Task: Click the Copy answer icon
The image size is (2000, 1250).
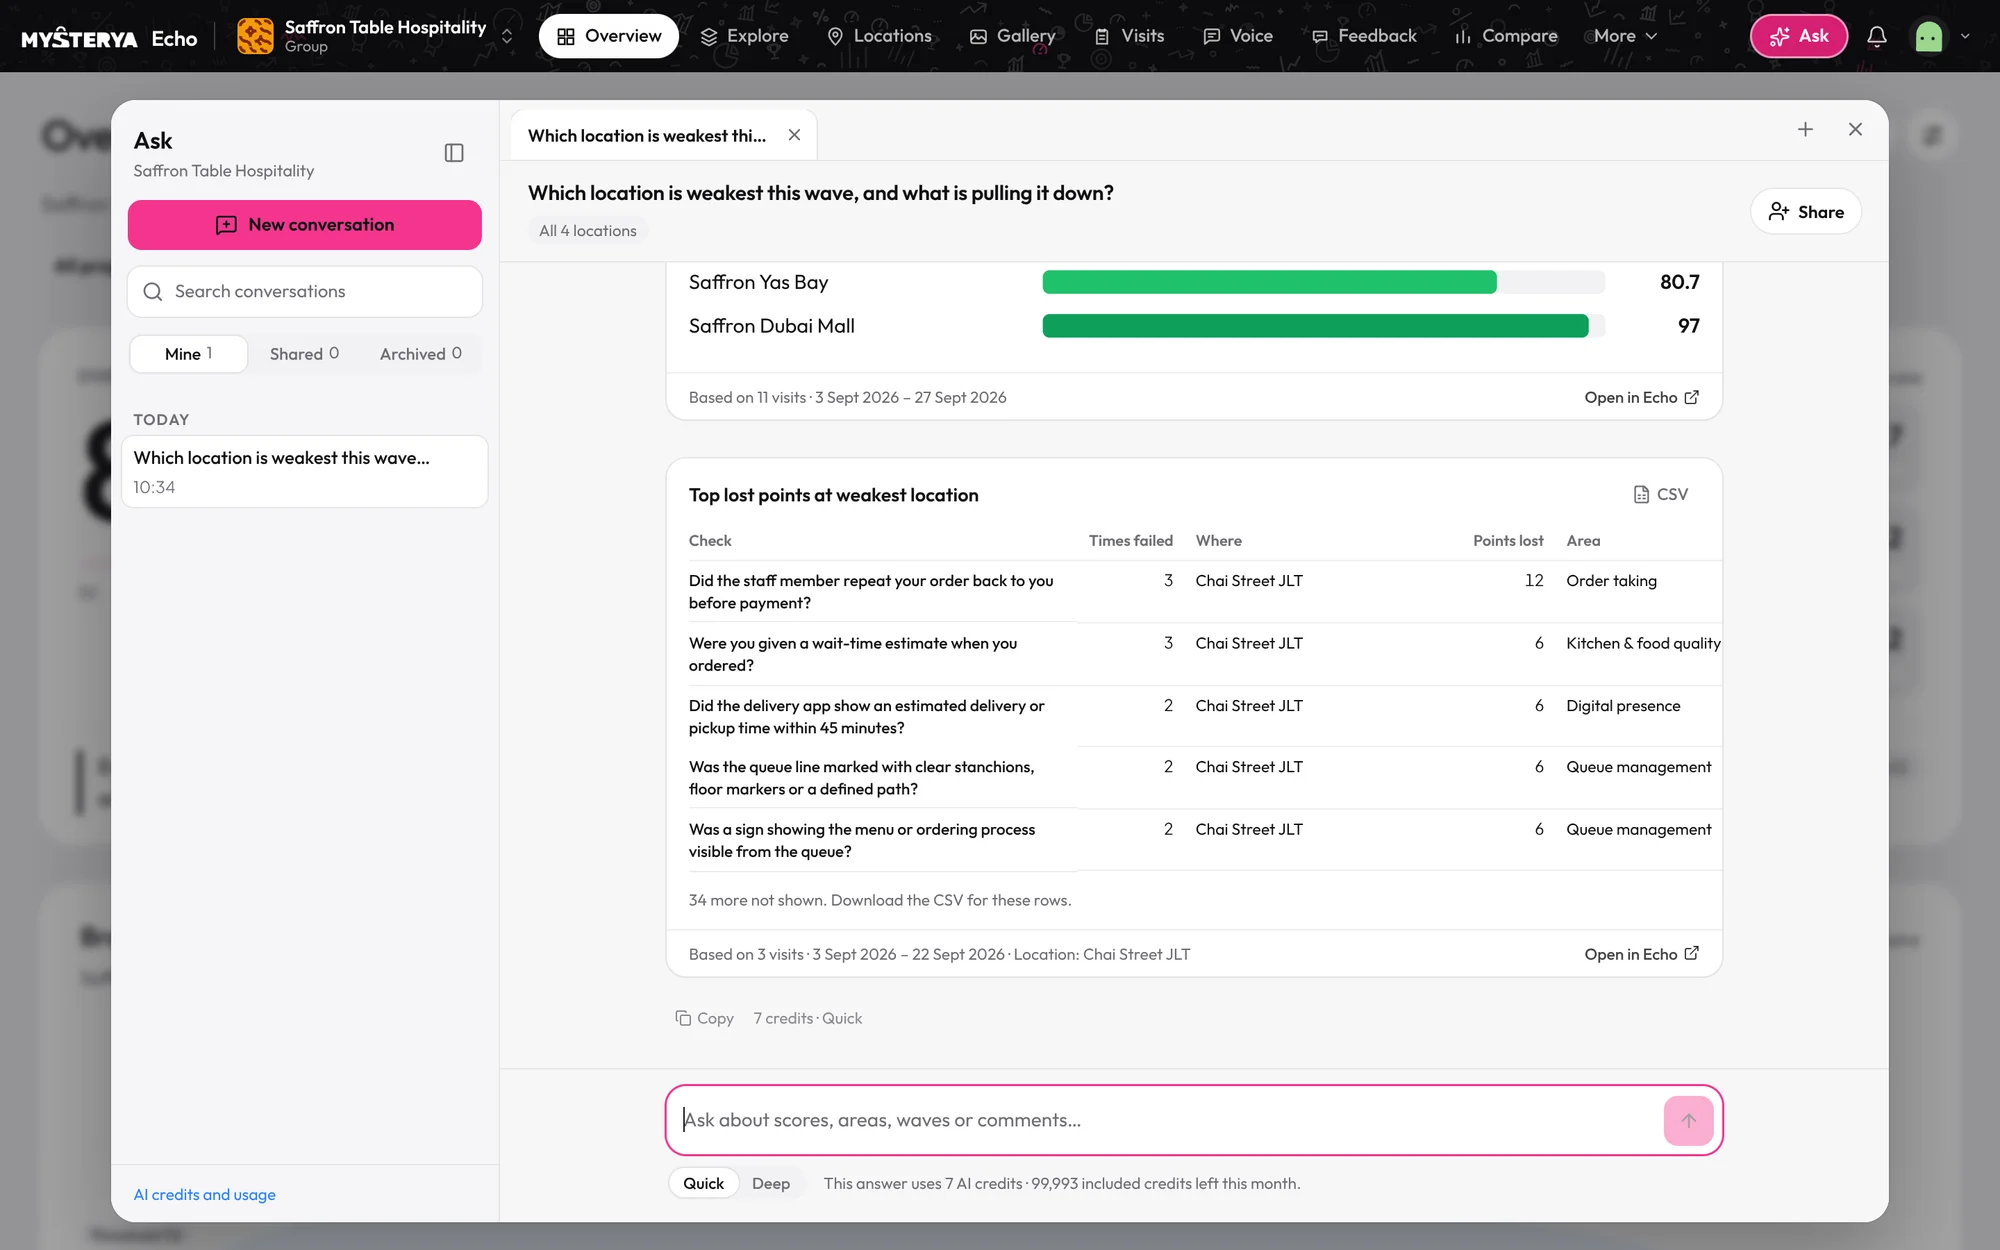Action: (705, 1018)
